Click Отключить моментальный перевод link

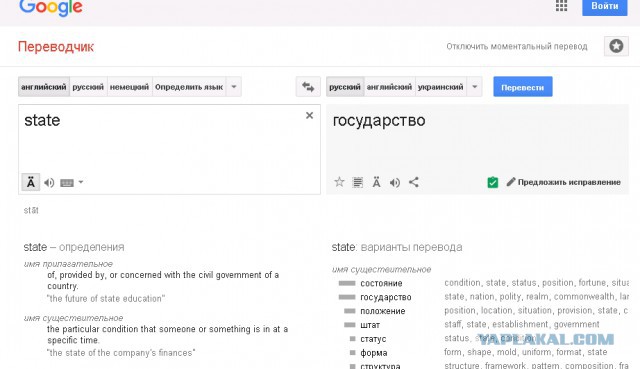(517, 47)
